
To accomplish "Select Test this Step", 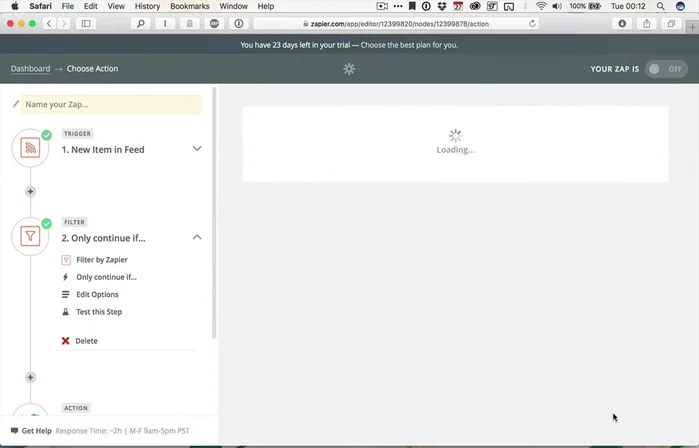I will pyautogui.click(x=99, y=312).
